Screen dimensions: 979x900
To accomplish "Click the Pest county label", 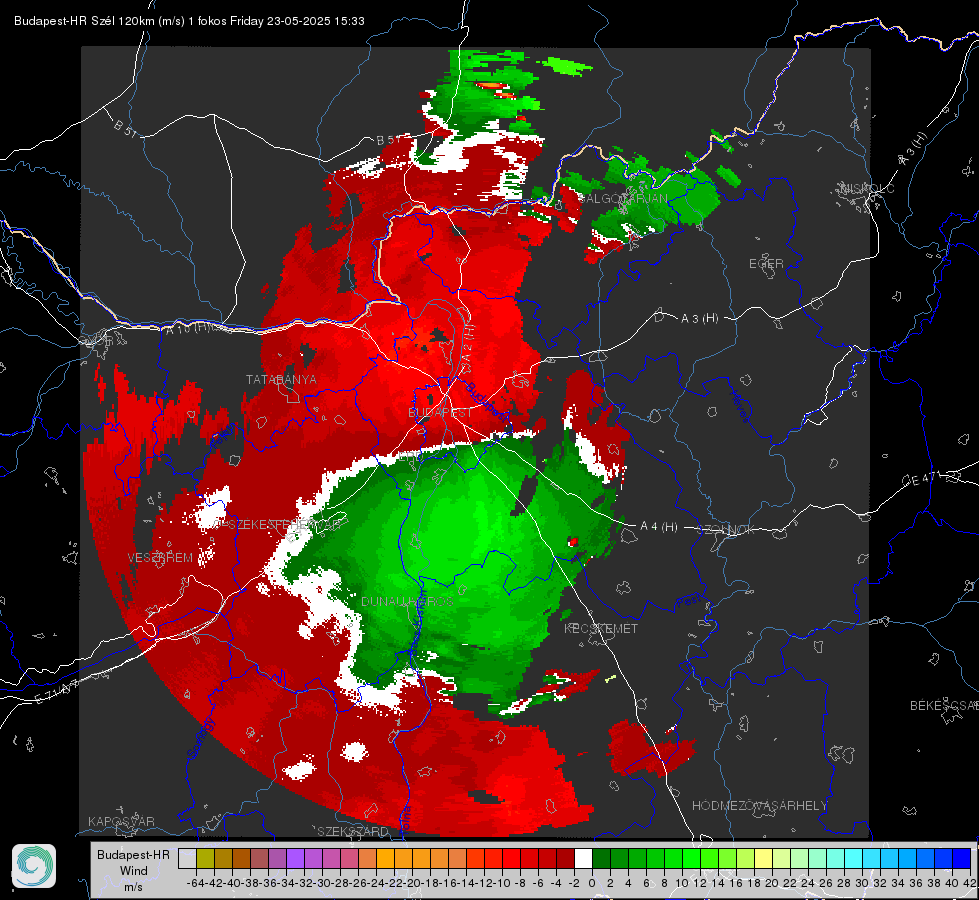I will [x=689, y=601].
